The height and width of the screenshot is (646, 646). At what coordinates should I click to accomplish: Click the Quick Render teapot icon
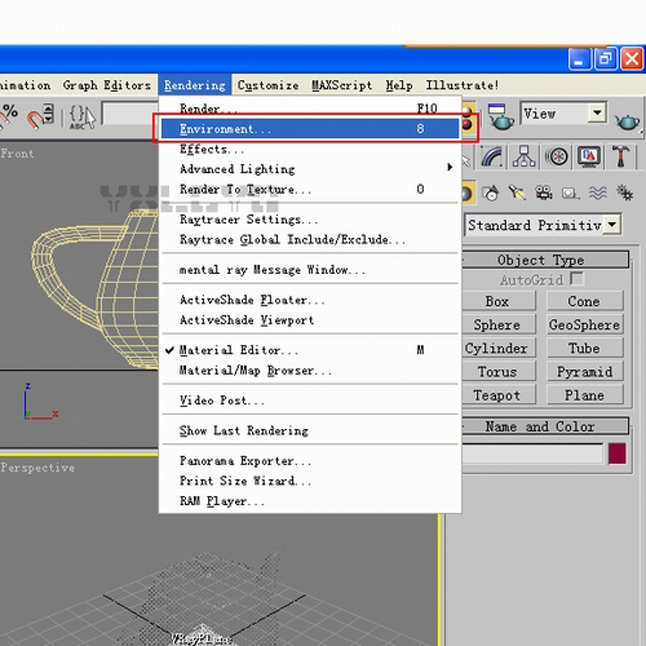627,120
